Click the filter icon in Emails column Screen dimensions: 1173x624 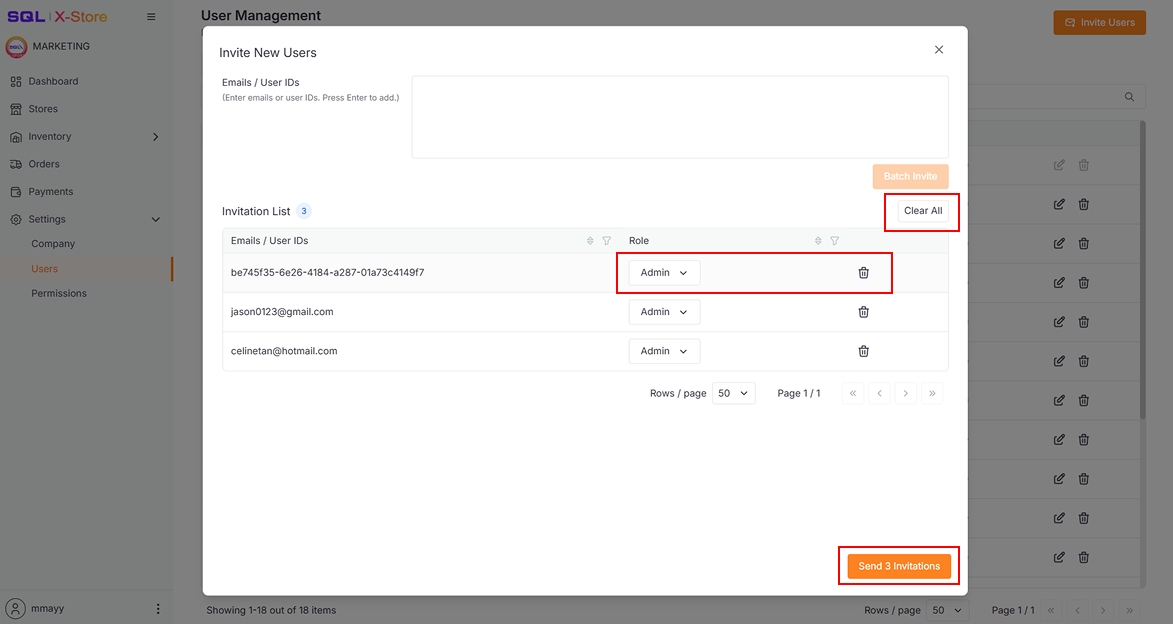[x=606, y=241]
